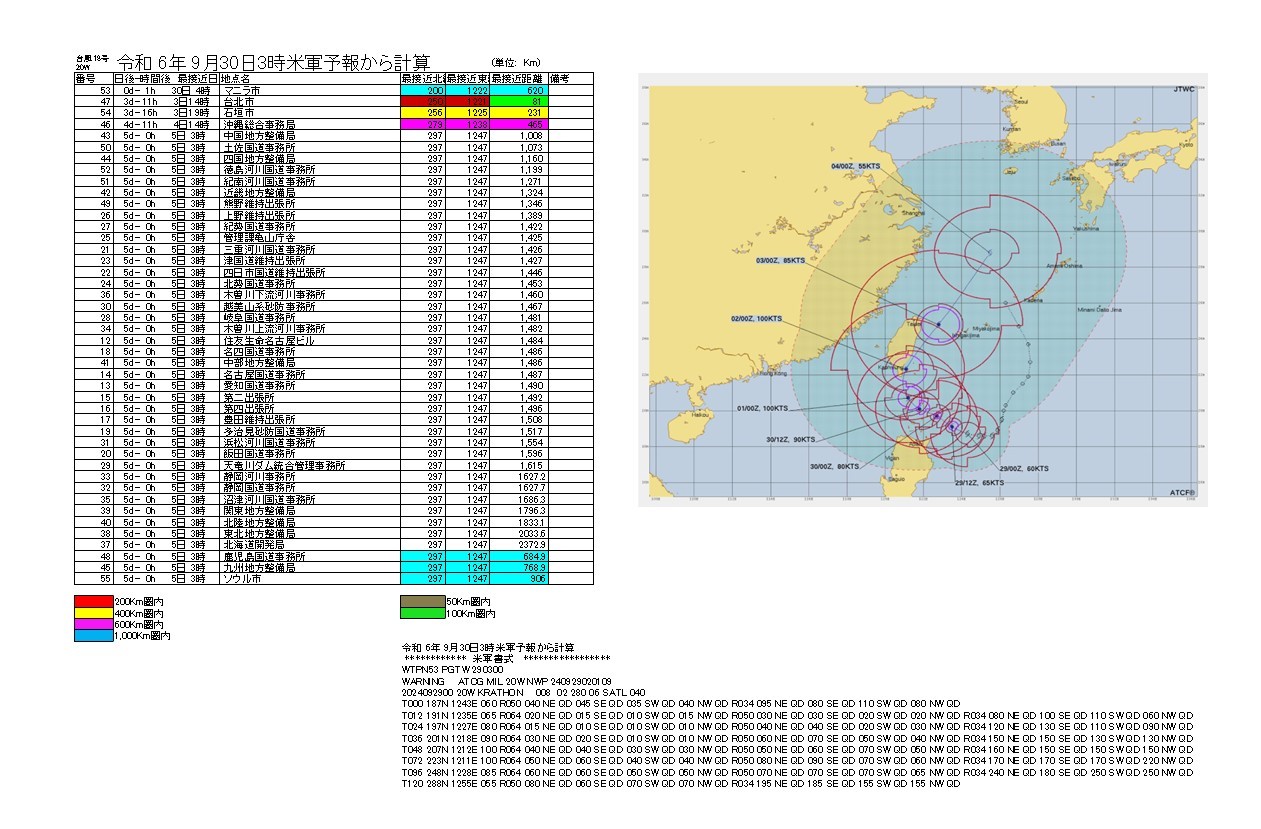Select the 最接近距離 column header

(518, 78)
